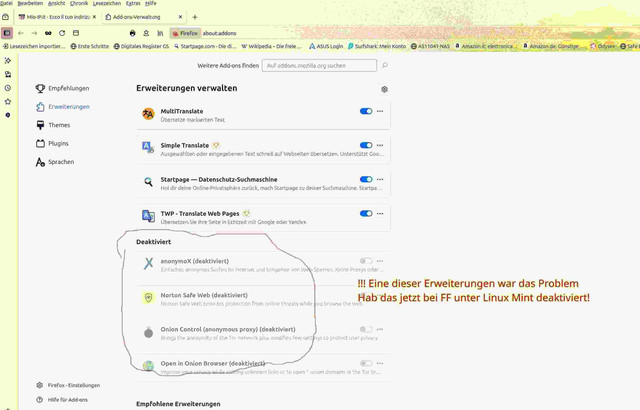Open ASUS Login bookmark
The image size is (640, 410).
click(326, 47)
